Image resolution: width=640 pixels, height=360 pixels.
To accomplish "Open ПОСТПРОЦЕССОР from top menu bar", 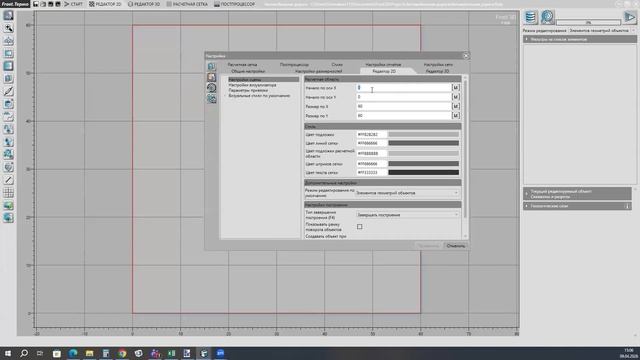I will pyautogui.click(x=234, y=4).
